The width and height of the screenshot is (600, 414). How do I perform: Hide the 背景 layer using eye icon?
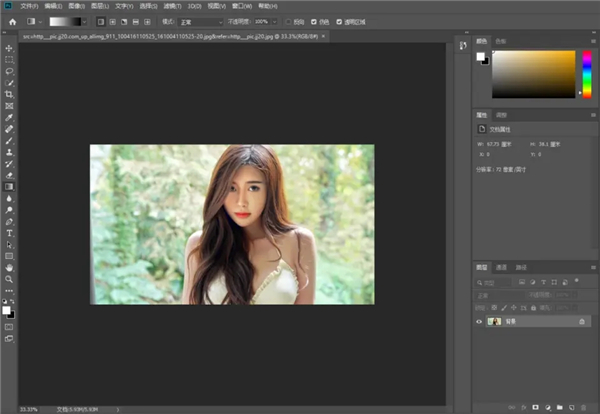pos(479,321)
